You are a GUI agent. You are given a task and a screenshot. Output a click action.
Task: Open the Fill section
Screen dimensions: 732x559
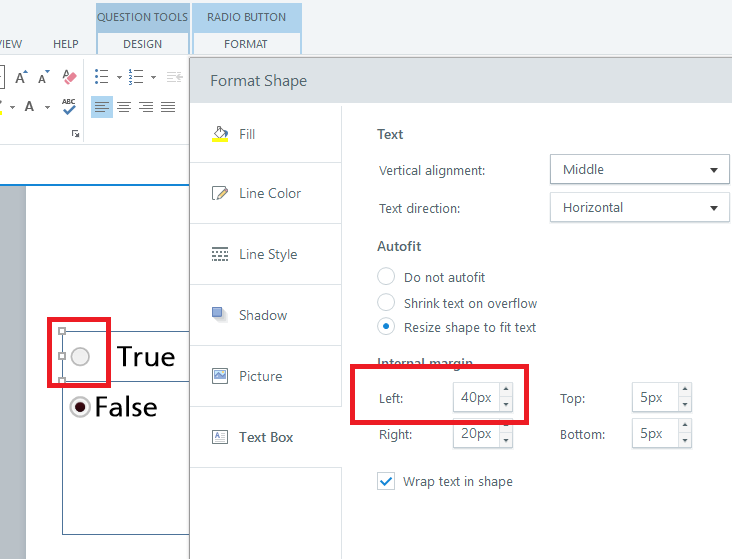(265, 134)
